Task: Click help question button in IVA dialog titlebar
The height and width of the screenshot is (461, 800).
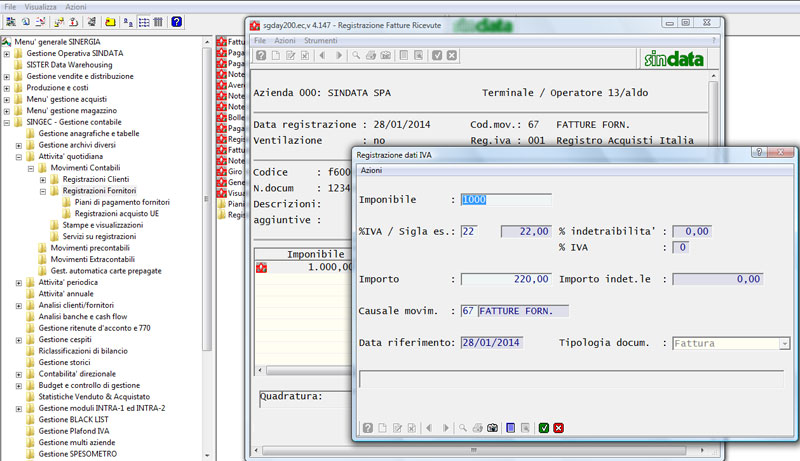Action: pyautogui.click(x=759, y=152)
